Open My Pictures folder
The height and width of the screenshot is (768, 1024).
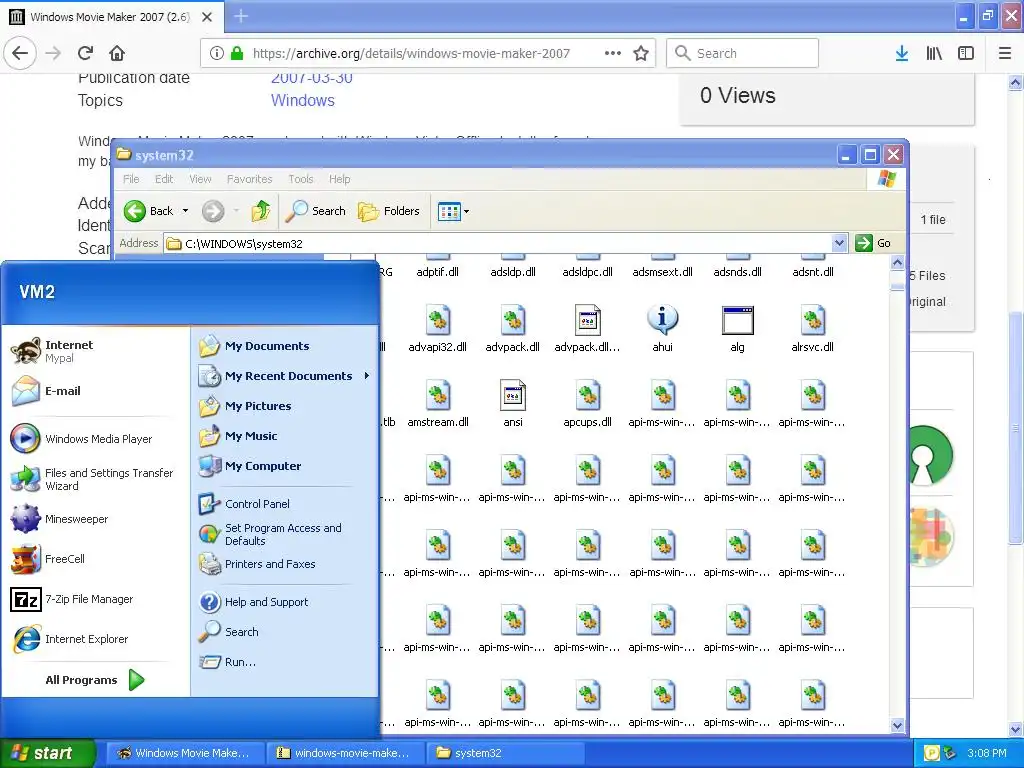coord(245,406)
